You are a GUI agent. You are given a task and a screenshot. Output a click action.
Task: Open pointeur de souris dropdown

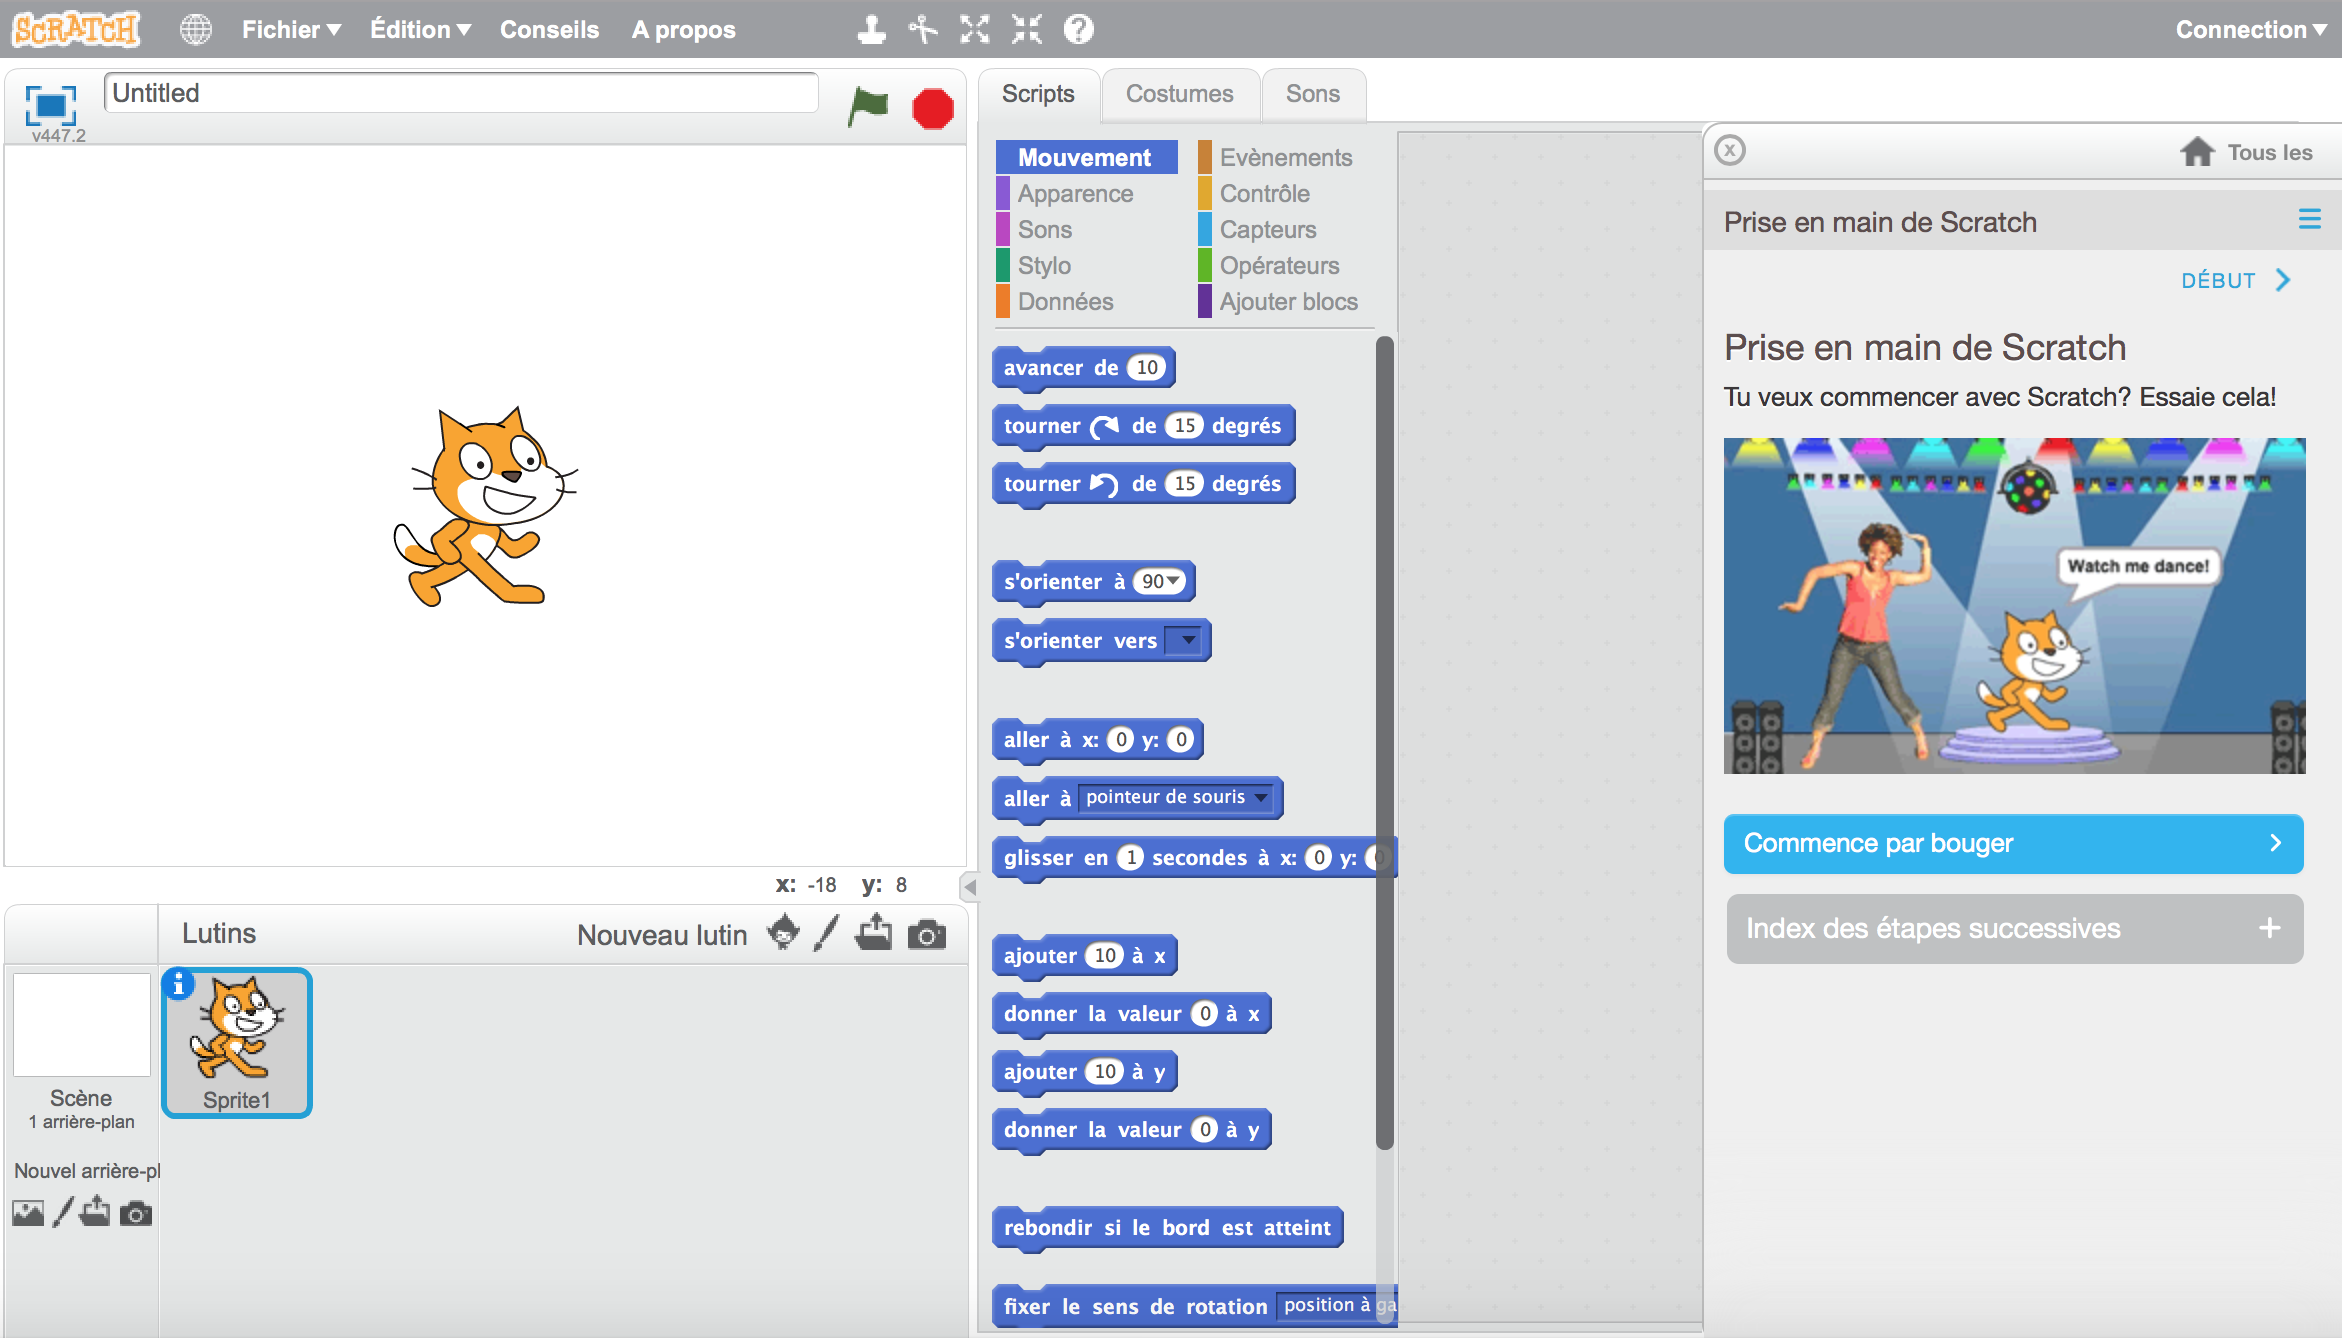(1262, 797)
